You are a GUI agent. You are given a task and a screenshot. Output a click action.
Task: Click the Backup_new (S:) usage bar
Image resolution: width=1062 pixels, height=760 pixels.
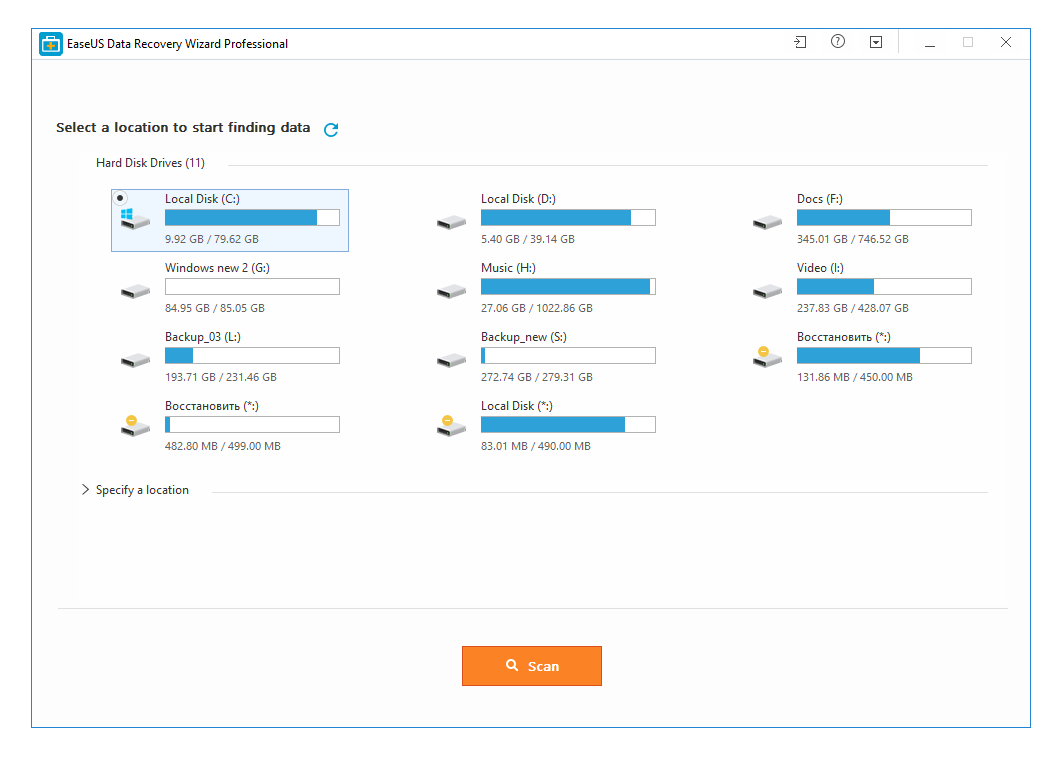pos(568,356)
